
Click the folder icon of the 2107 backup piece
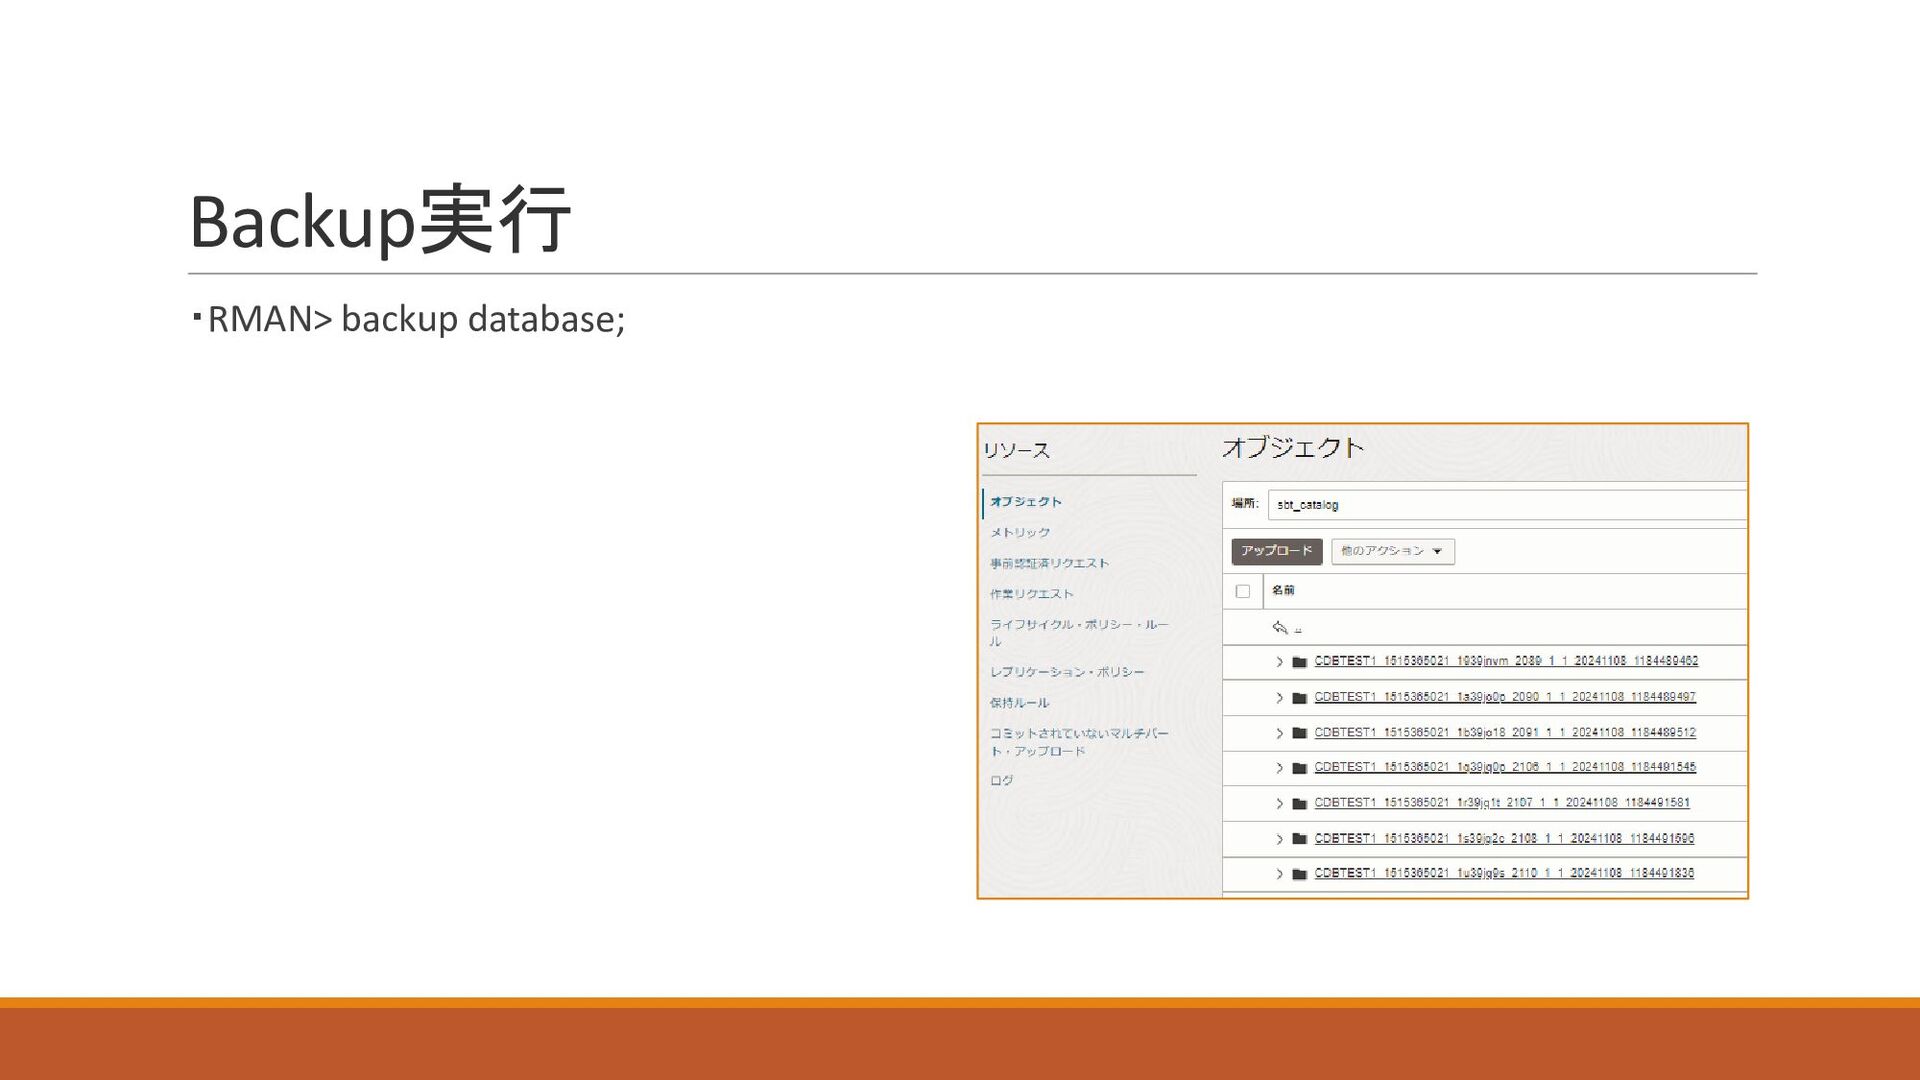pyautogui.click(x=1299, y=804)
